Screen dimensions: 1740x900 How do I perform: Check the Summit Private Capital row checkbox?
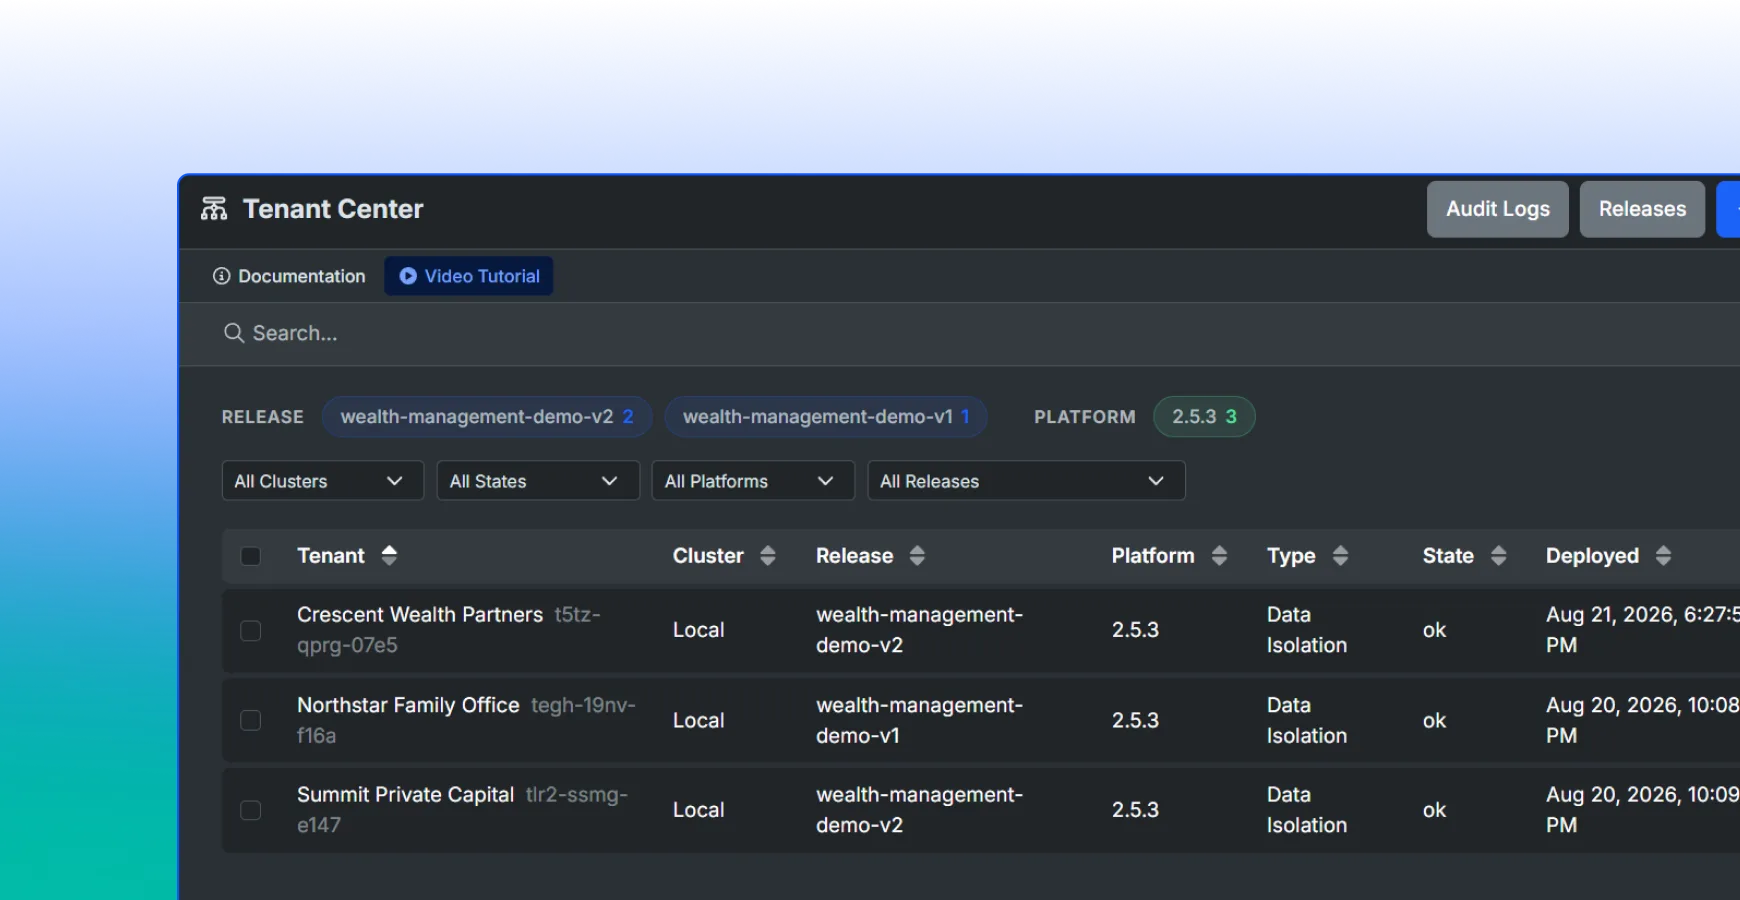[x=251, y=810]
